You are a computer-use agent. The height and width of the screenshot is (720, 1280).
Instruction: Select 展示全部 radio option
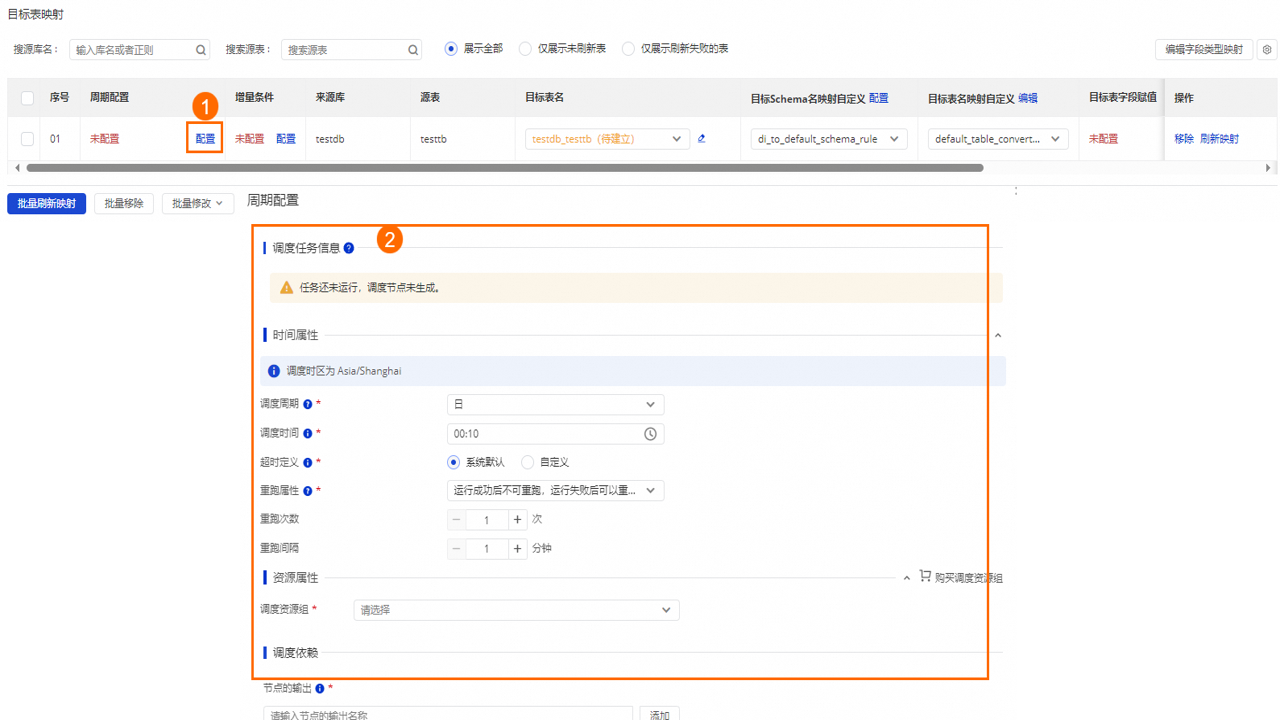(x=451, y=49)
